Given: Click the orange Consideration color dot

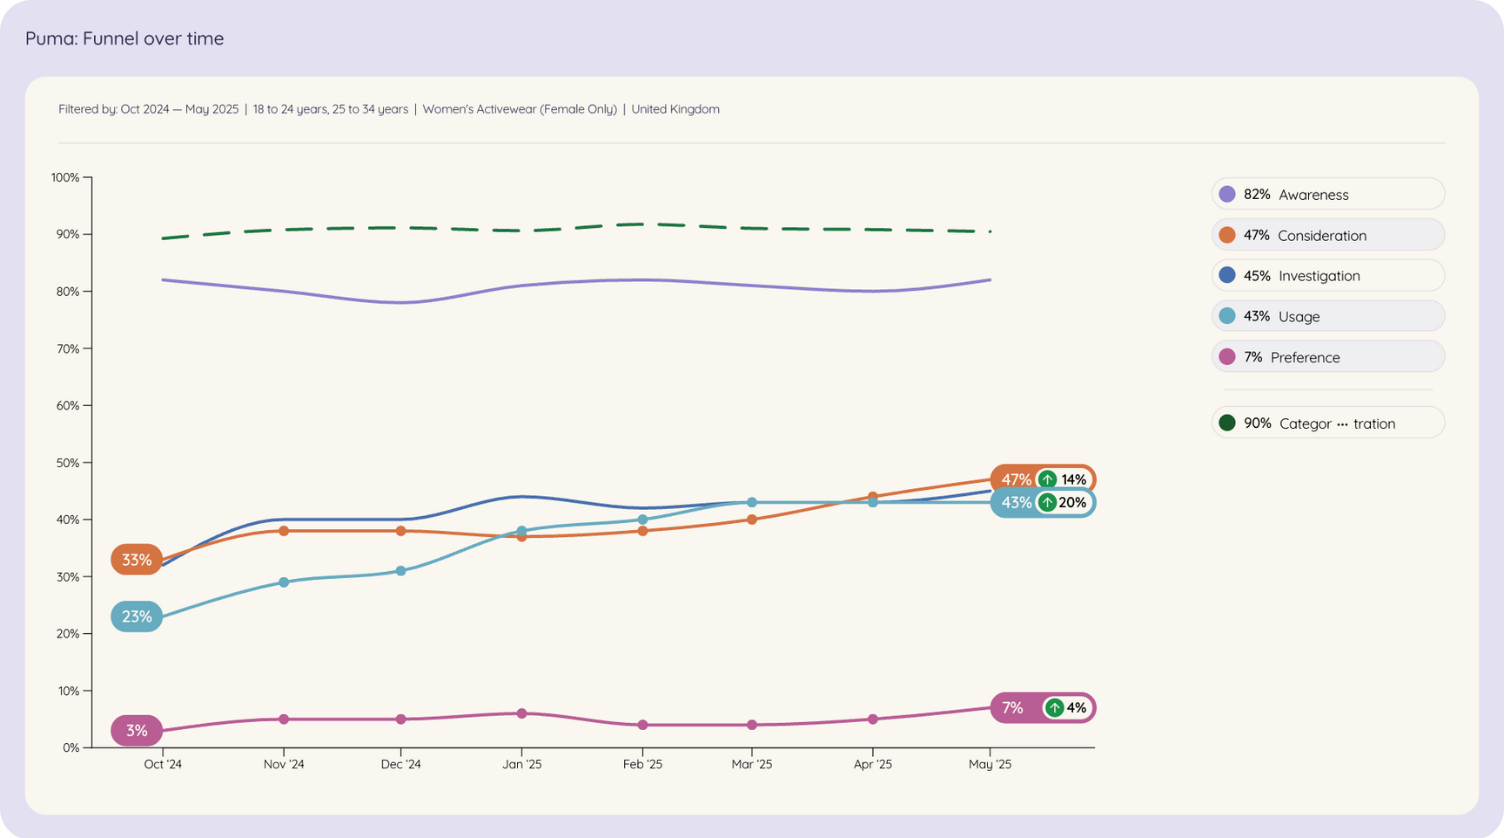Looking at the screenshot, I should coord(1227,235).
